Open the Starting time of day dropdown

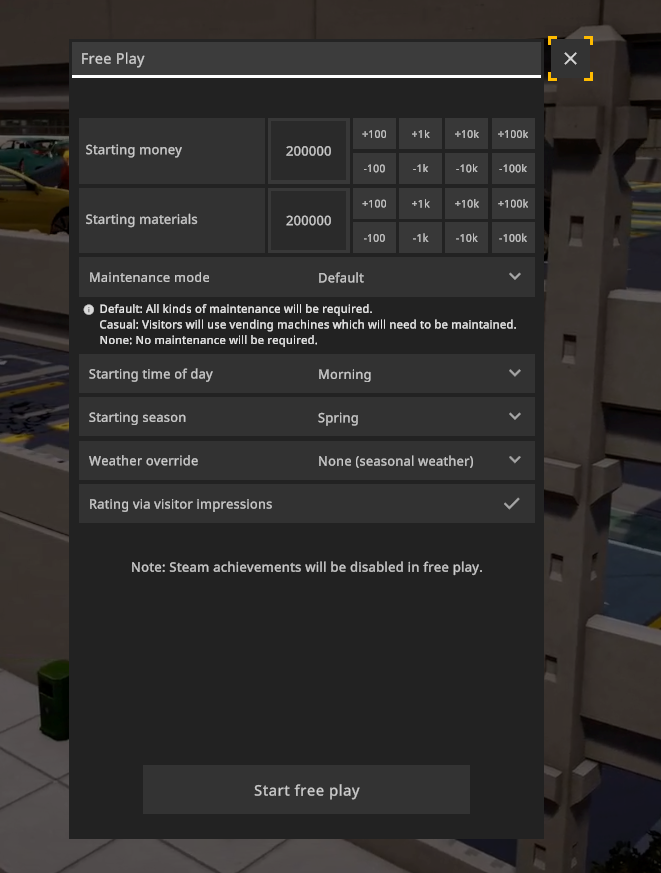514,374
